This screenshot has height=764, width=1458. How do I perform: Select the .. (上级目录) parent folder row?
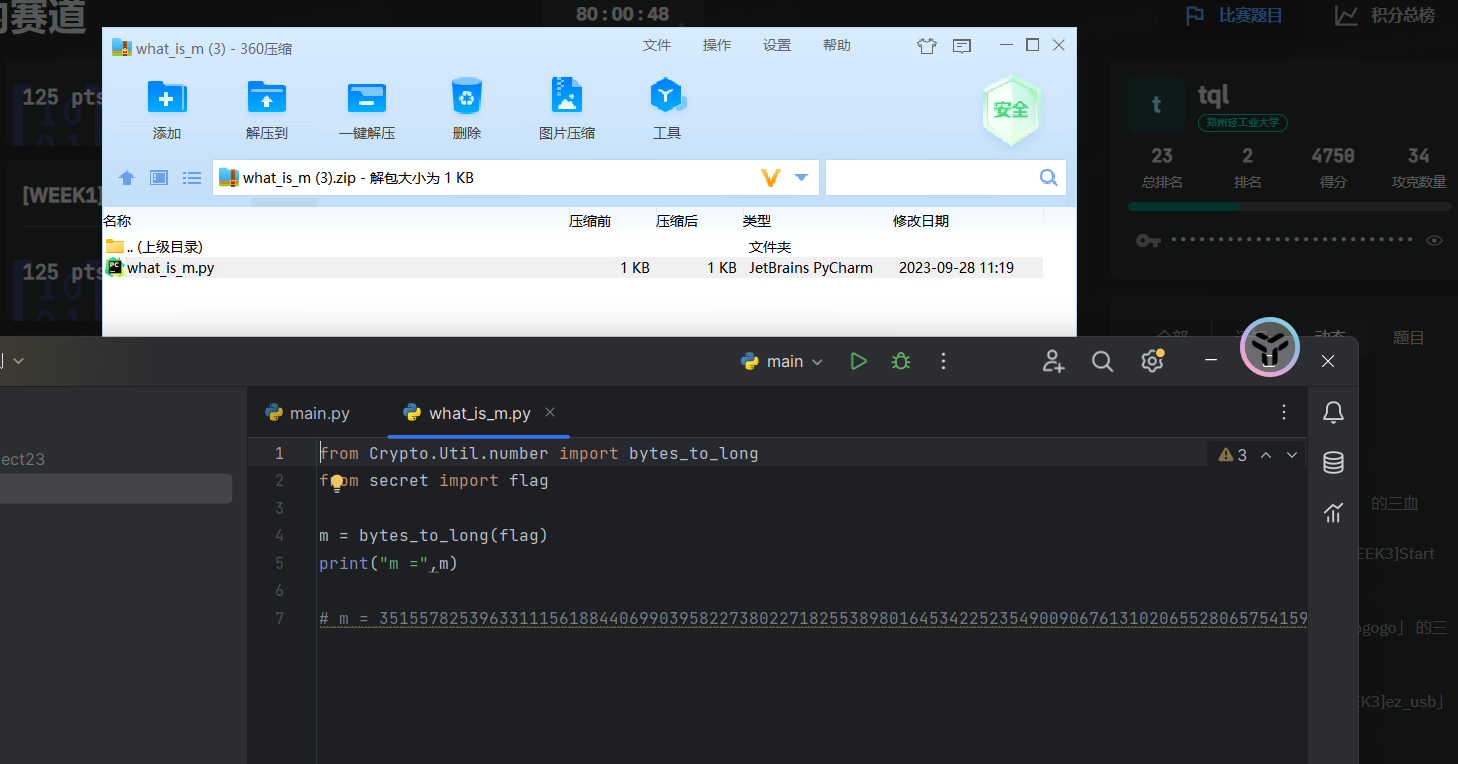point(573,247)
